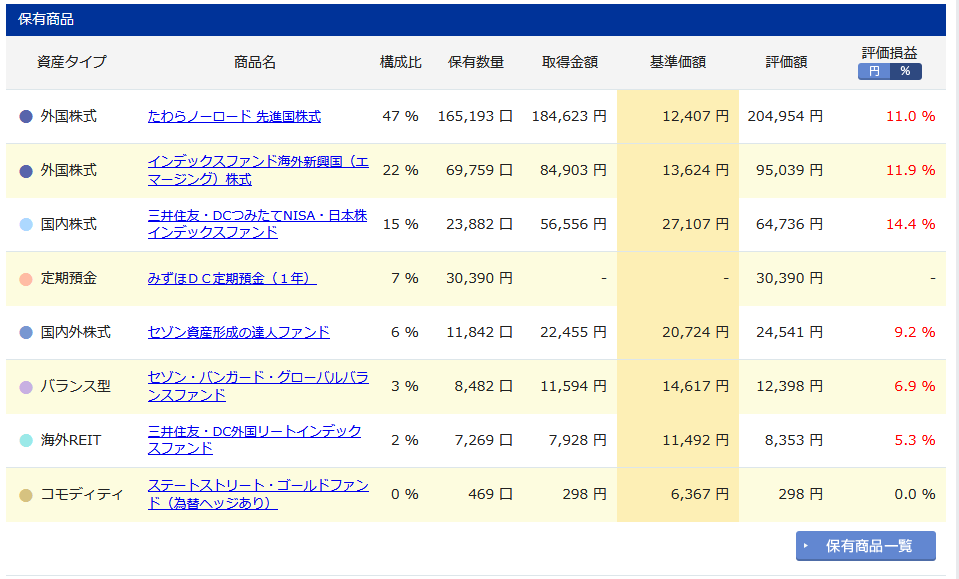Click the 資産タイプ column header

tap(72, 62)
